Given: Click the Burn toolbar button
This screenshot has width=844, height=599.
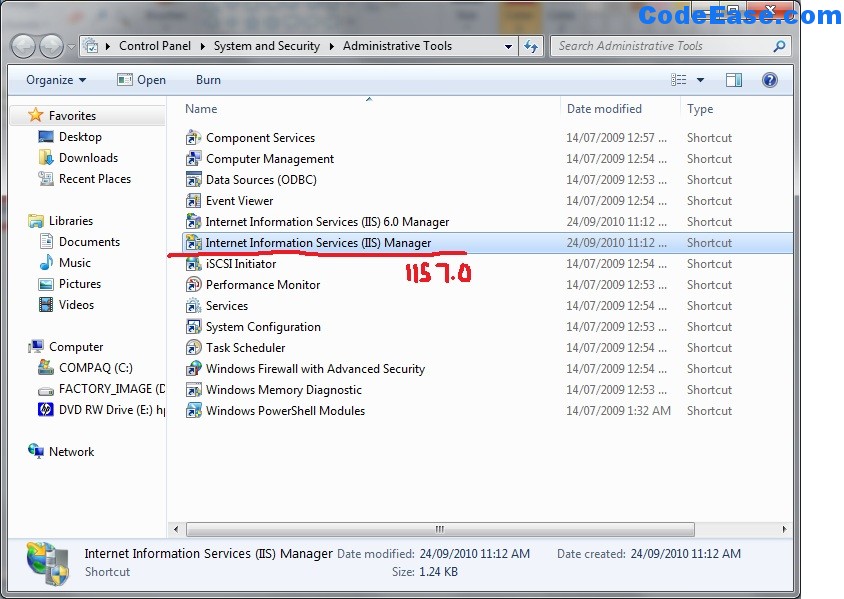Looking at the screenshot, I should tap(208, 80).
